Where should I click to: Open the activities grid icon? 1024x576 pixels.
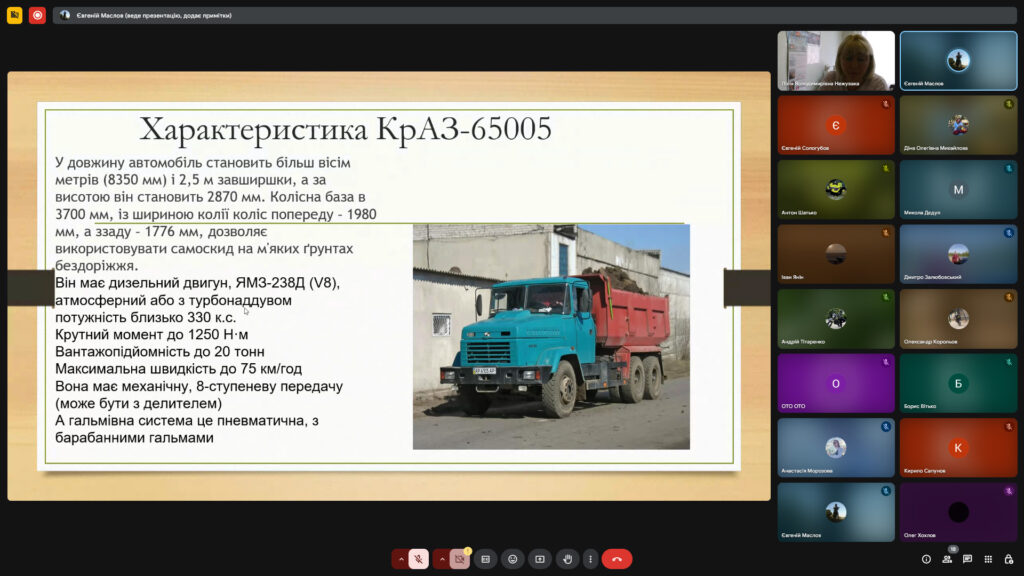pos(988,559)
